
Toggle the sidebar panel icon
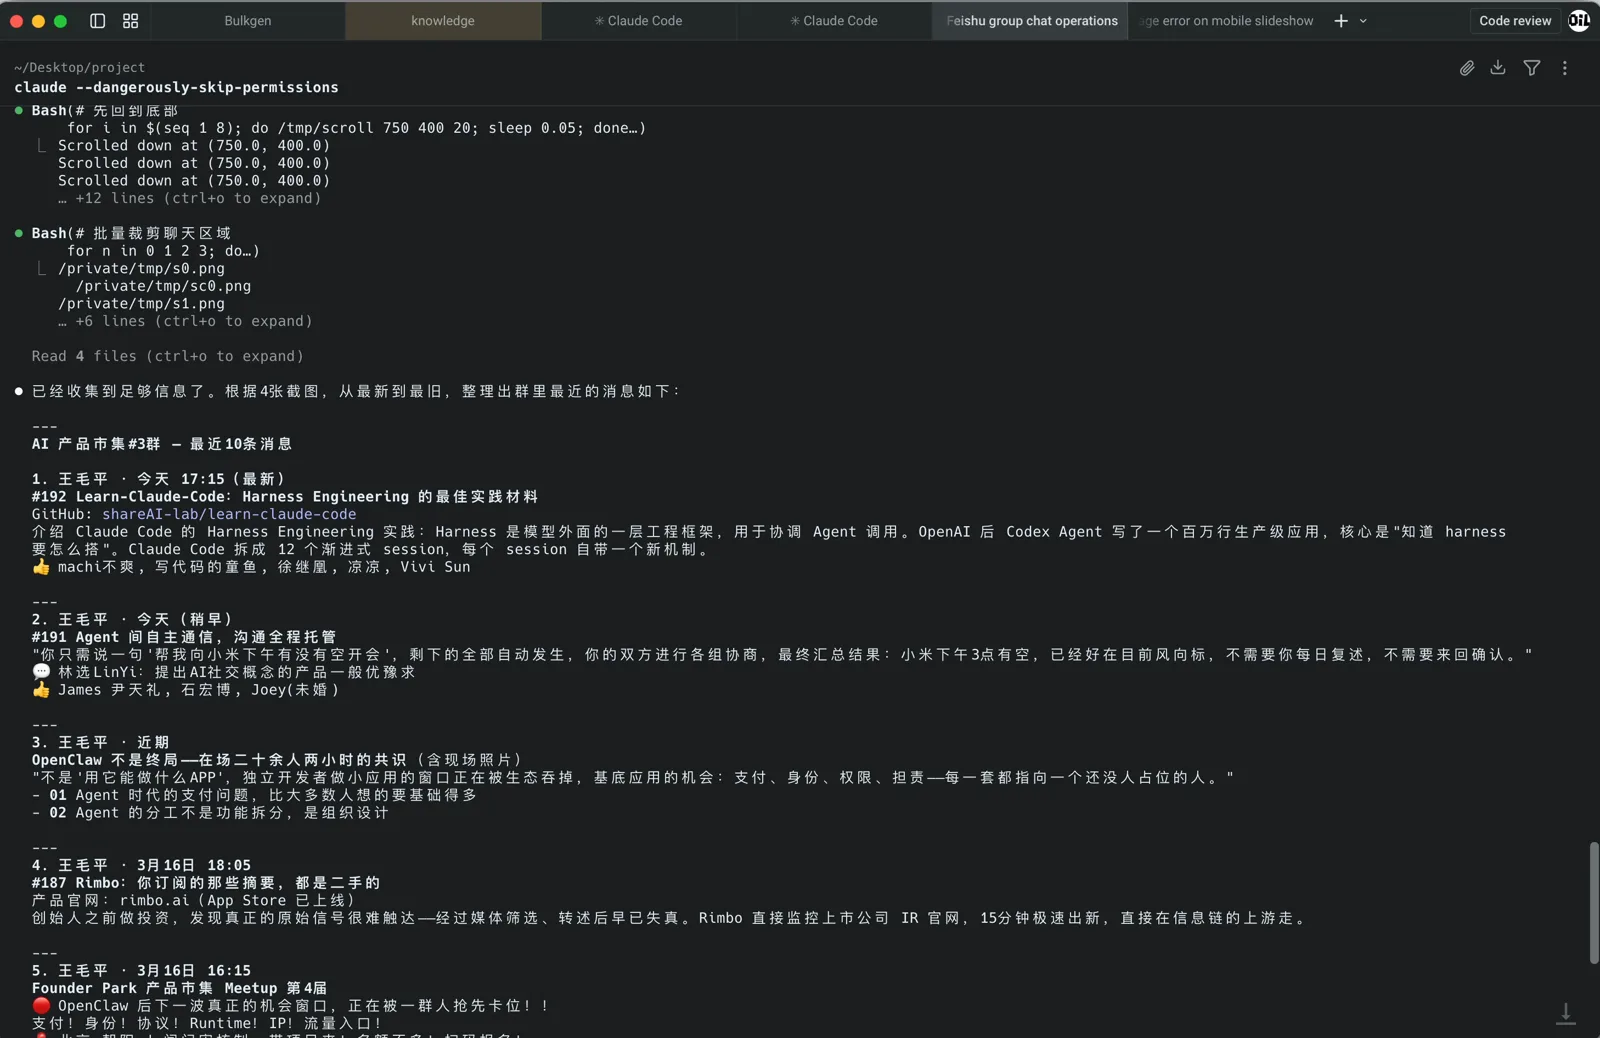tap(98, 21)
